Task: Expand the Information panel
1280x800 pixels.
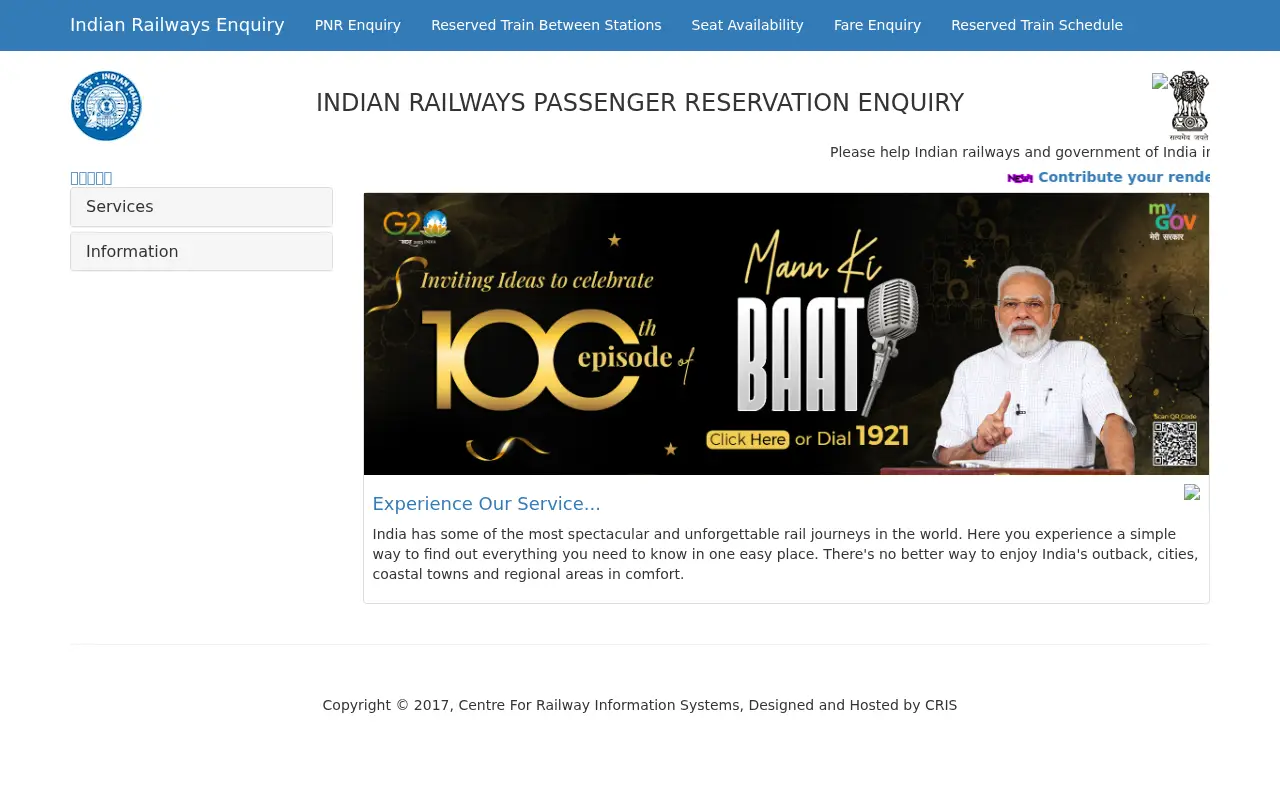Action: (201, 252)
